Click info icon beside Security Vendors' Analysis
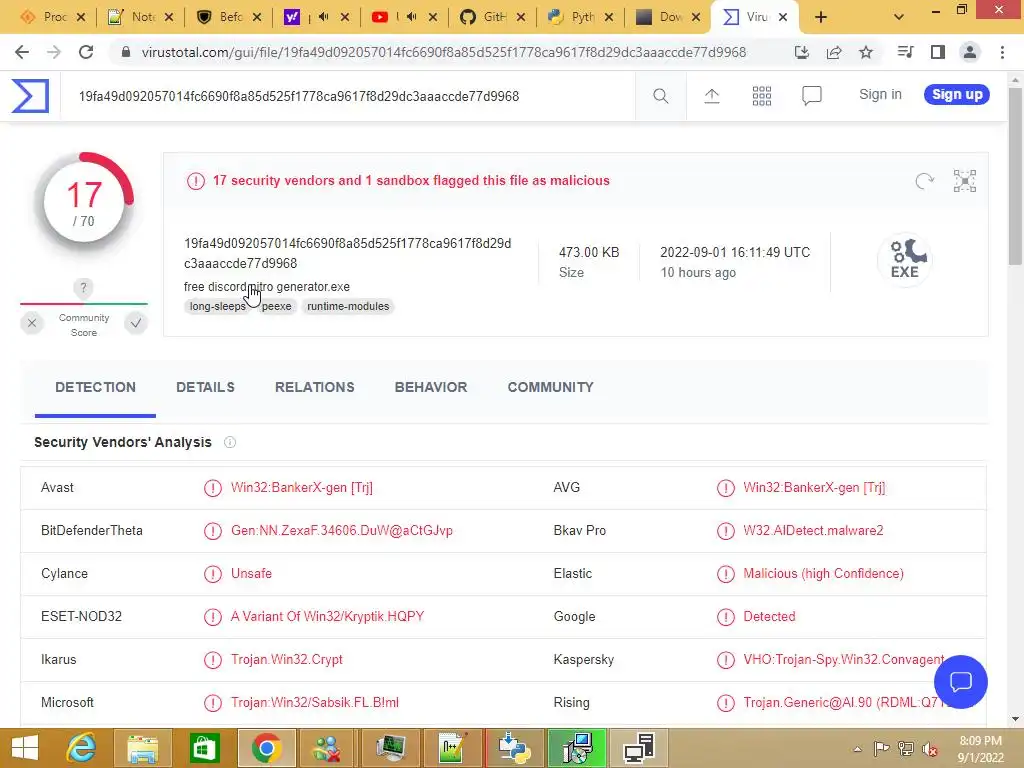The image size is (1024, 768). (x=230, y=442)
